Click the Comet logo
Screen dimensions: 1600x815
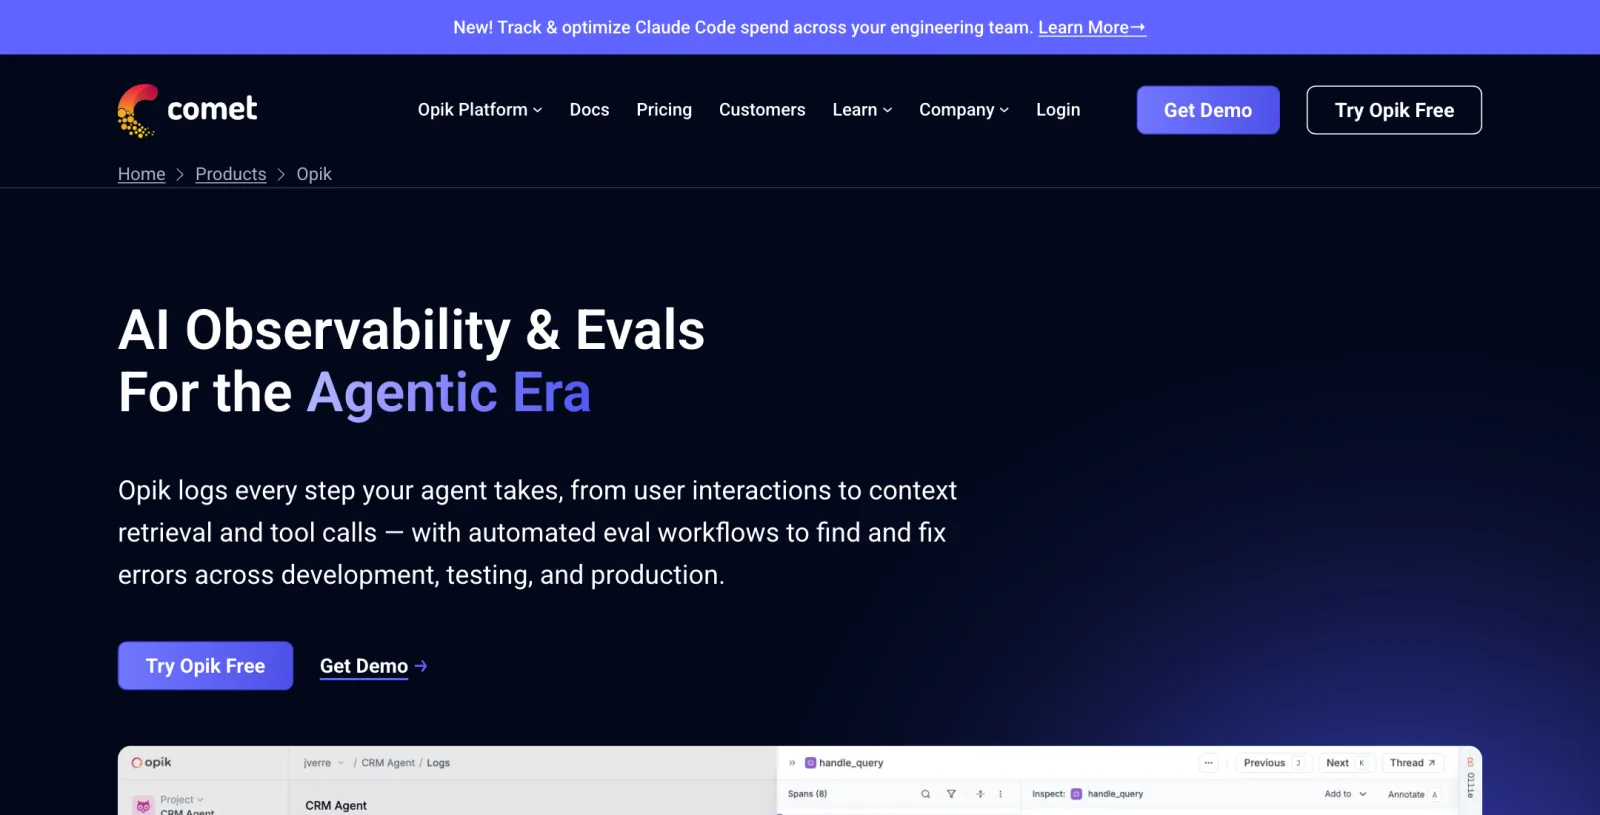click(187, 110)
